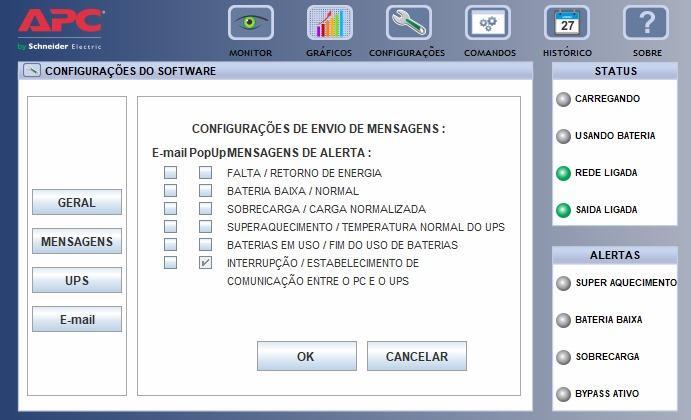Image resolution: width=691 pixels, height=420 pixels.
Task: Switch to the UPS settings section
Action: 77,280
